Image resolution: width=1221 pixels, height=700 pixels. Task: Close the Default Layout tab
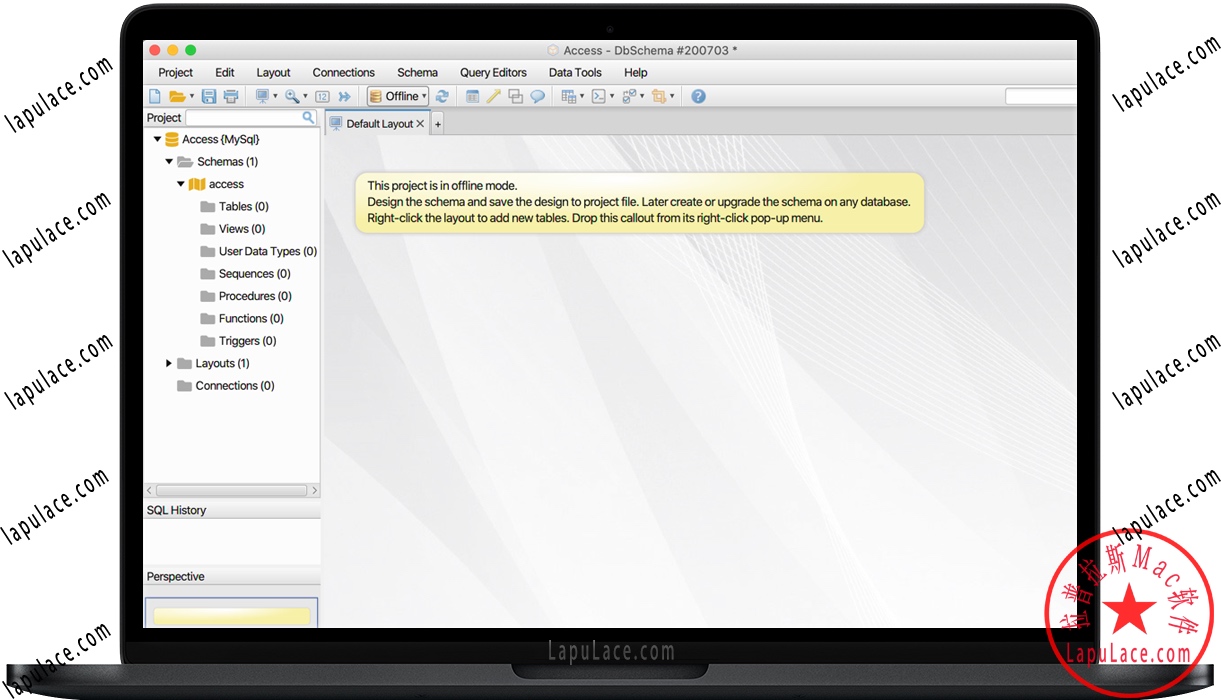421,124
